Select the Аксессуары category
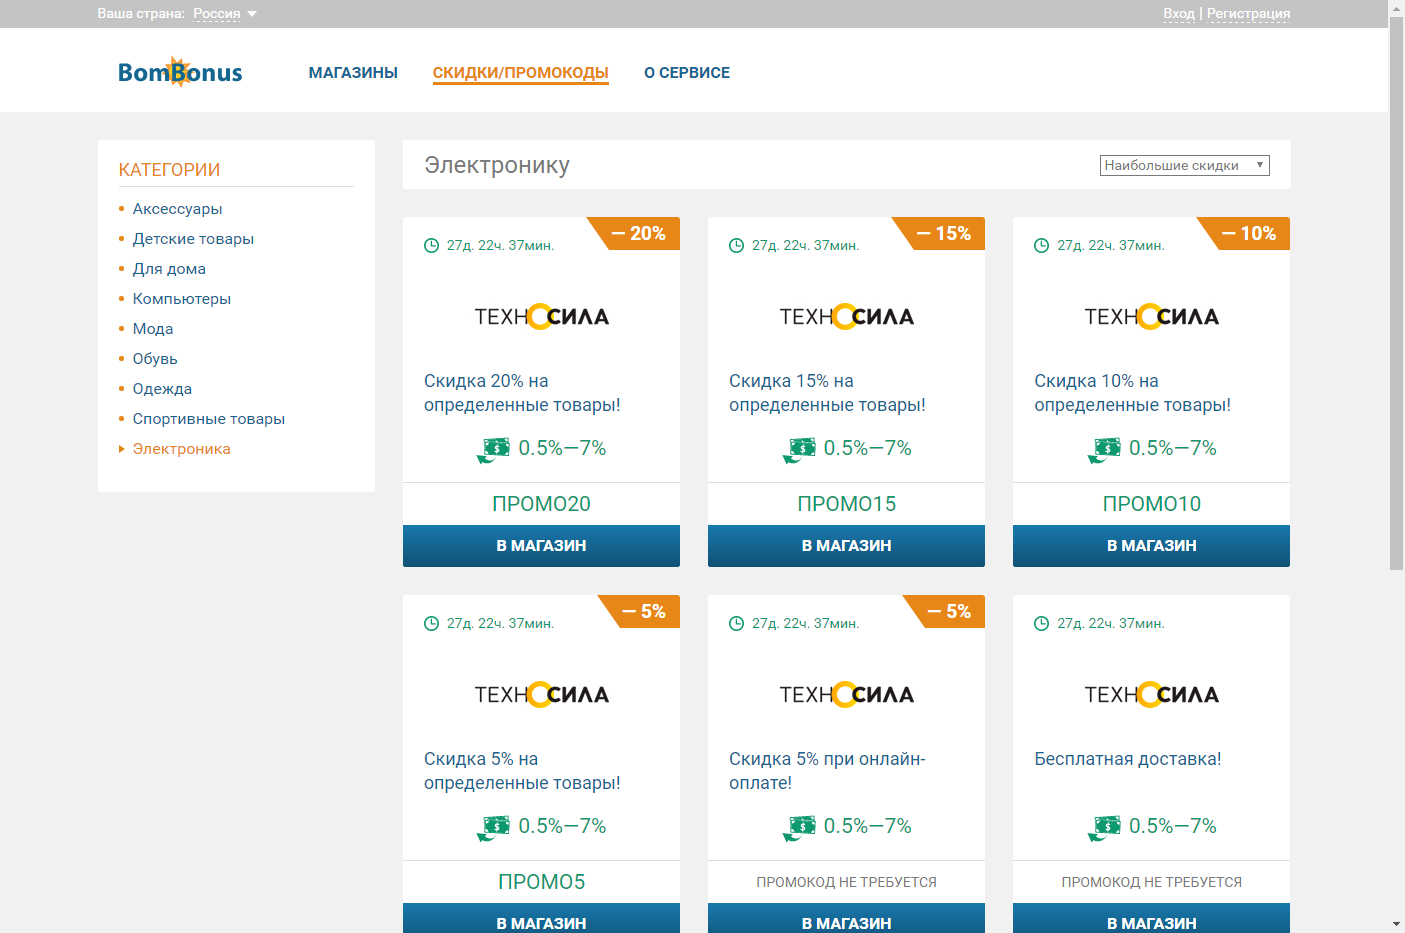The width and height of the screenshot is (1405, 933). point(178,209)
